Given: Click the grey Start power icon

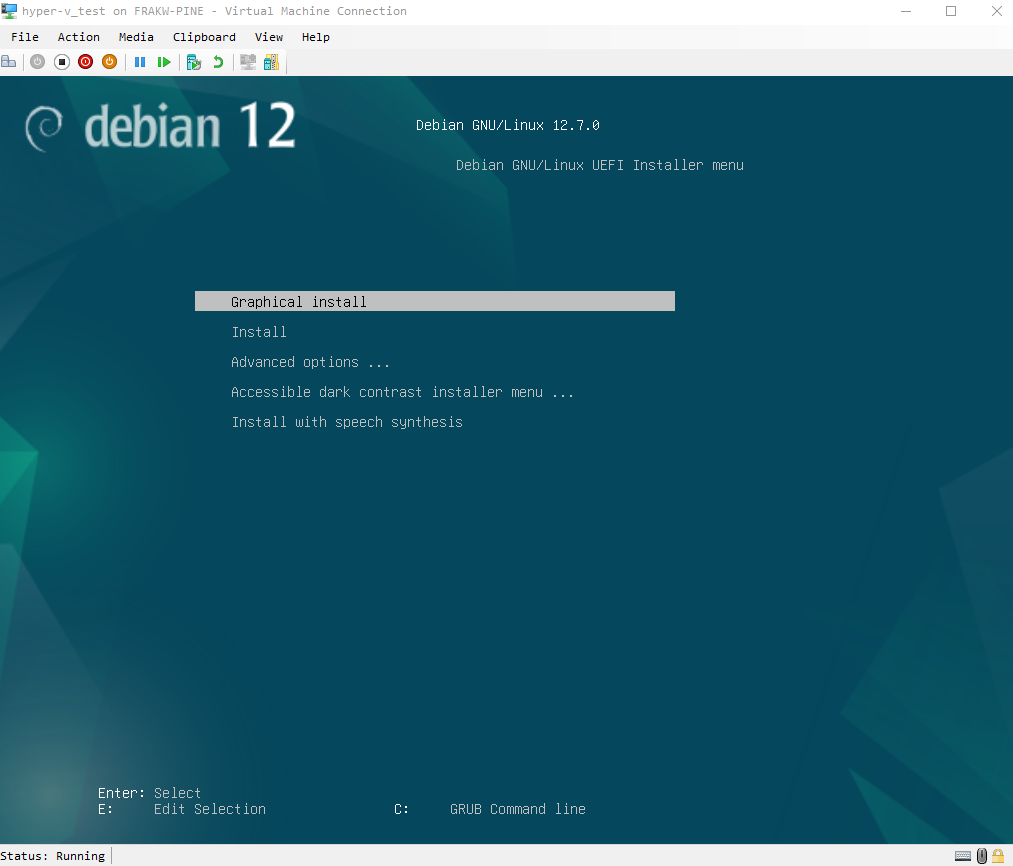Looking at the screenshot, I should coord(37,62).
